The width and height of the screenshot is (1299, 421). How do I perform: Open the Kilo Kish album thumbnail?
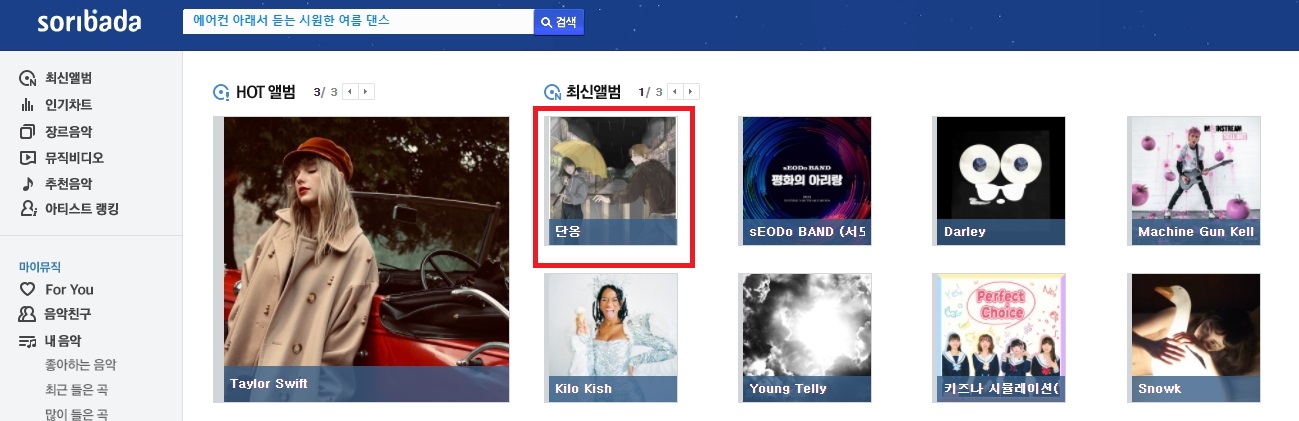pos(613,338)
